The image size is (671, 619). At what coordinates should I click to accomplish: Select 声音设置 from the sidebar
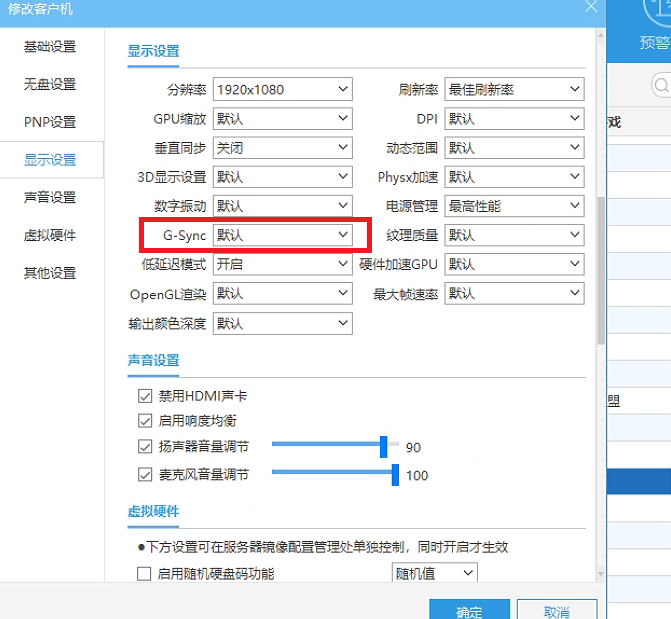coord(50,198)
